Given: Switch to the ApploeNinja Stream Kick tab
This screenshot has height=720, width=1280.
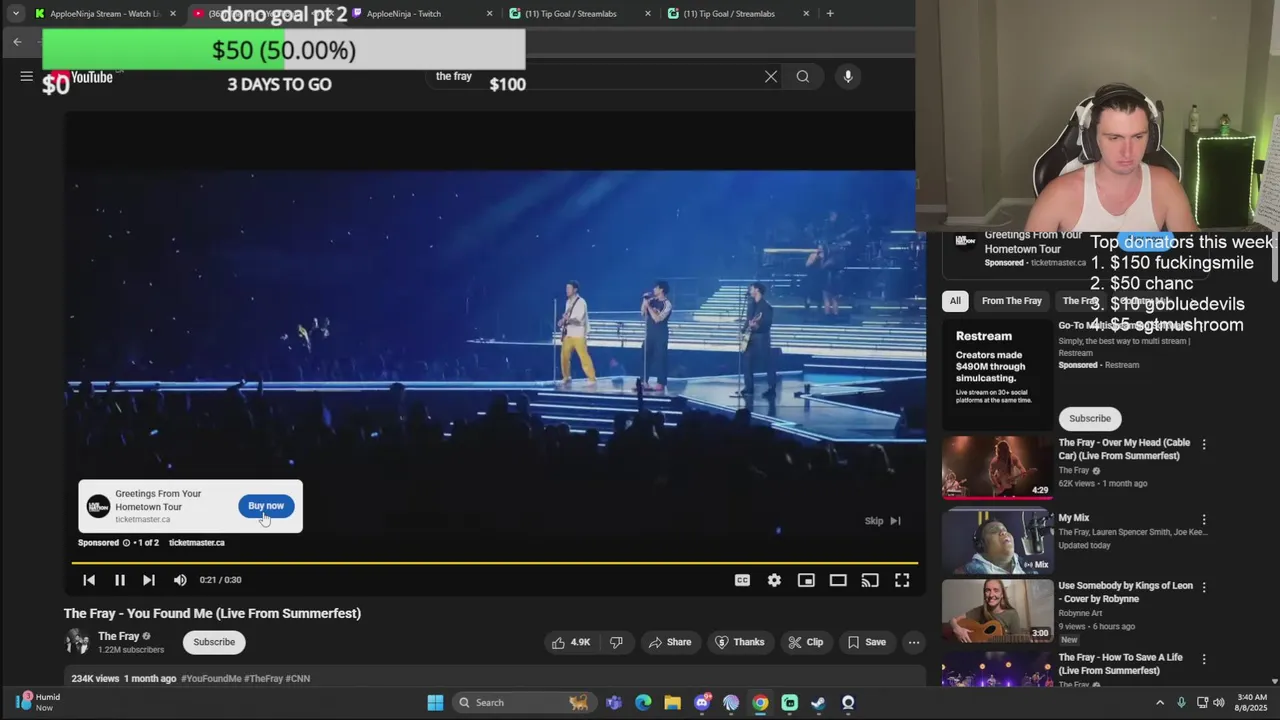Looking at the screenshot, I should tap(105, 14).
